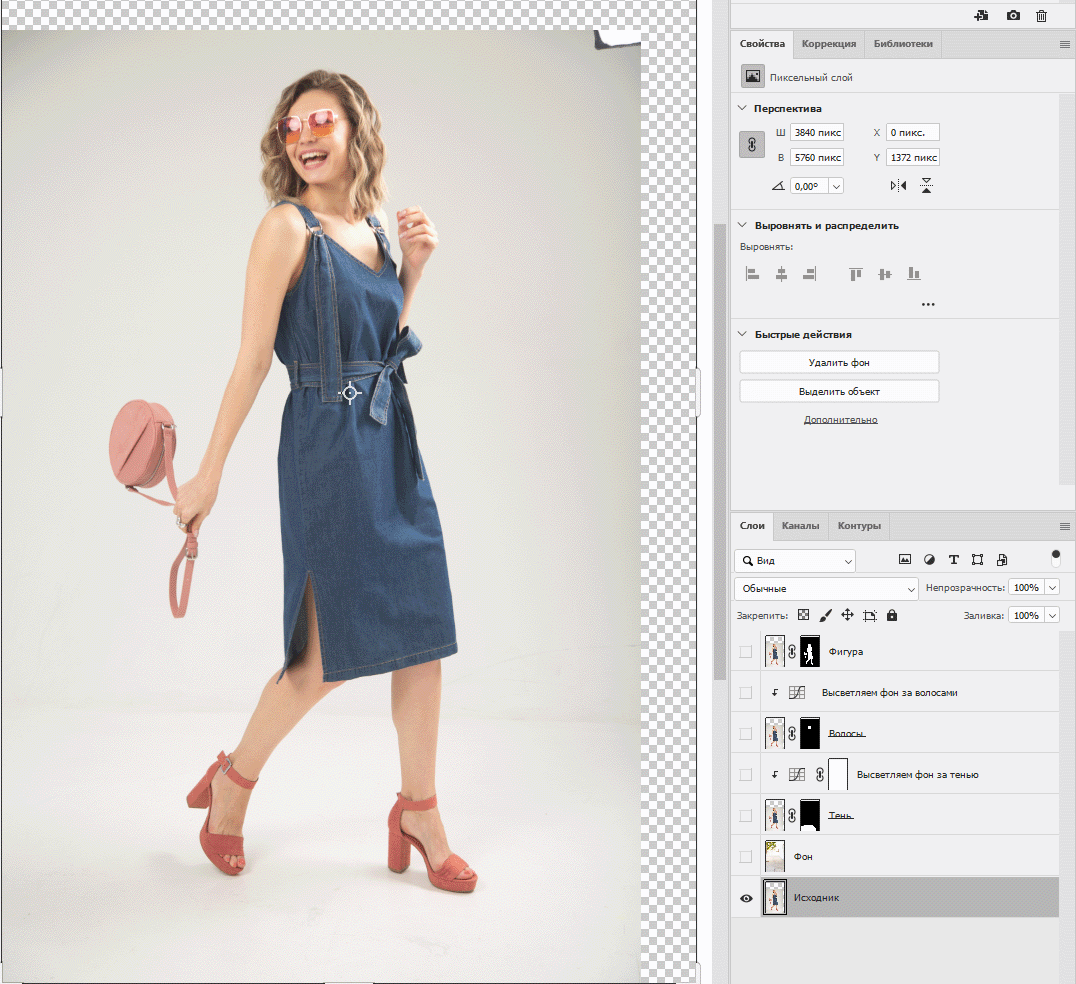This screenshot has height=984, width=1076.
Task: Click the Ш width input field
Action: [x=817, y=133]
